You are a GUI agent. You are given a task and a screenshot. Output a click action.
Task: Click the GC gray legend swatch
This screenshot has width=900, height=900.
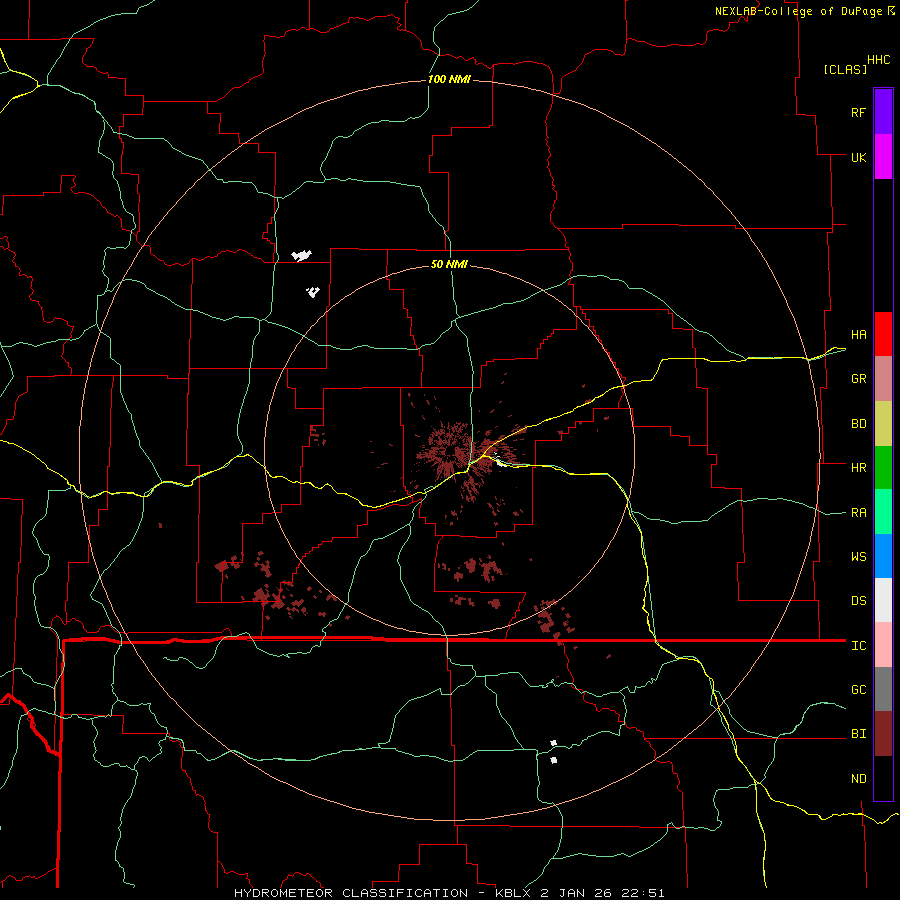pyautogui.click(x=883, y=689)
